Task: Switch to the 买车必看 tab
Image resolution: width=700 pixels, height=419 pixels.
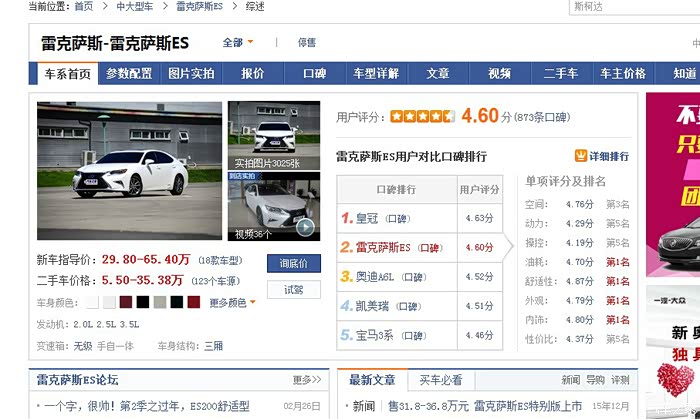Action: pyautogui.click(x=441, y=380)
